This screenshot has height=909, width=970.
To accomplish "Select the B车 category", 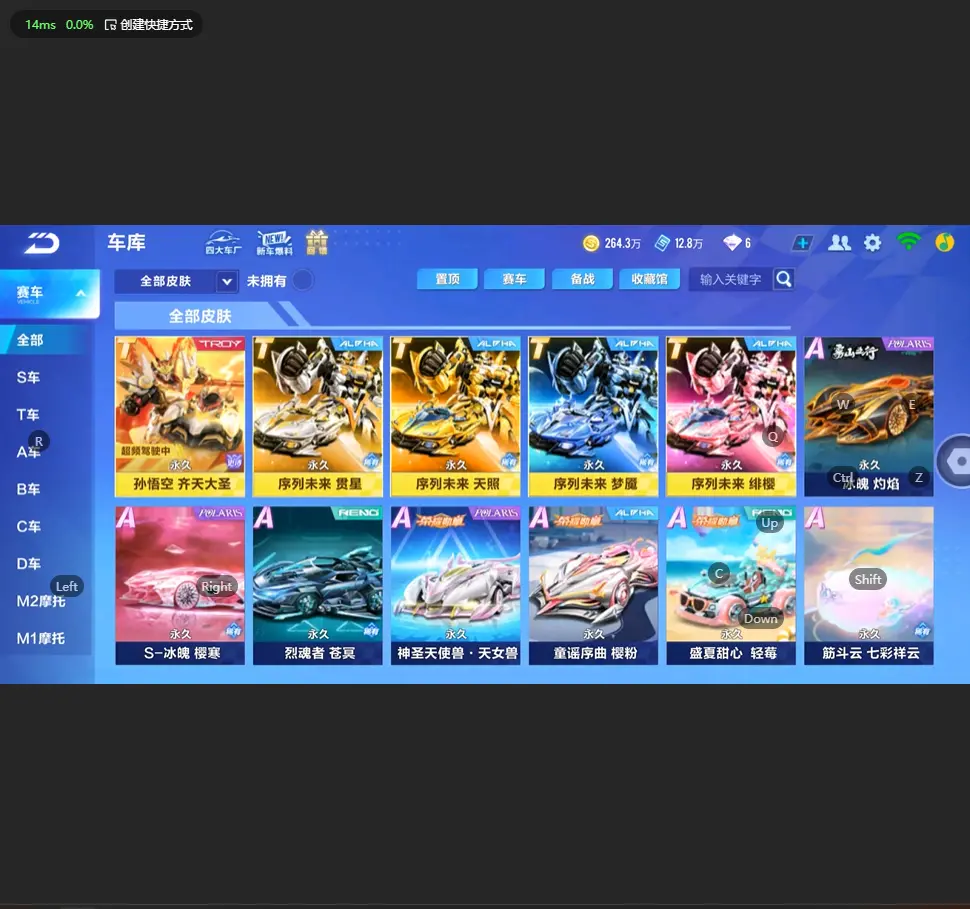I will coord(28,489).
